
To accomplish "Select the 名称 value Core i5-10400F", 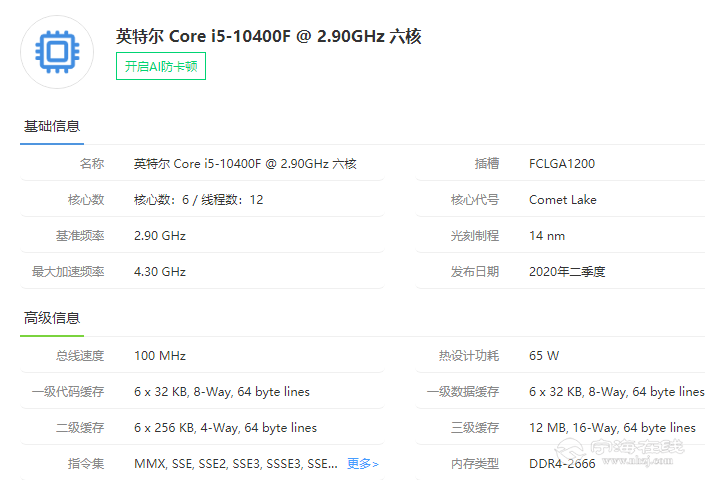I will tap(245, 164).
